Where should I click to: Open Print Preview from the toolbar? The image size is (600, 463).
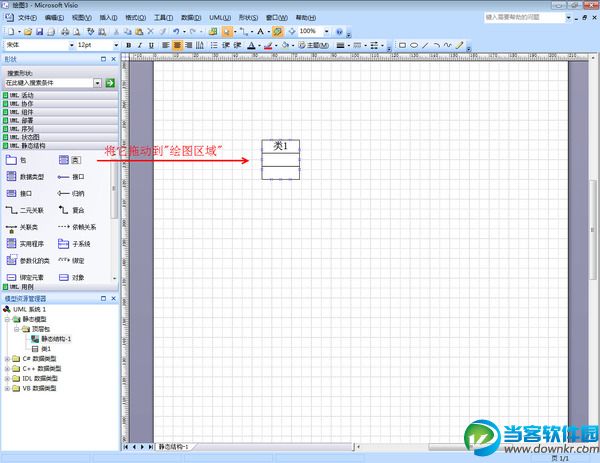point(77,32)
